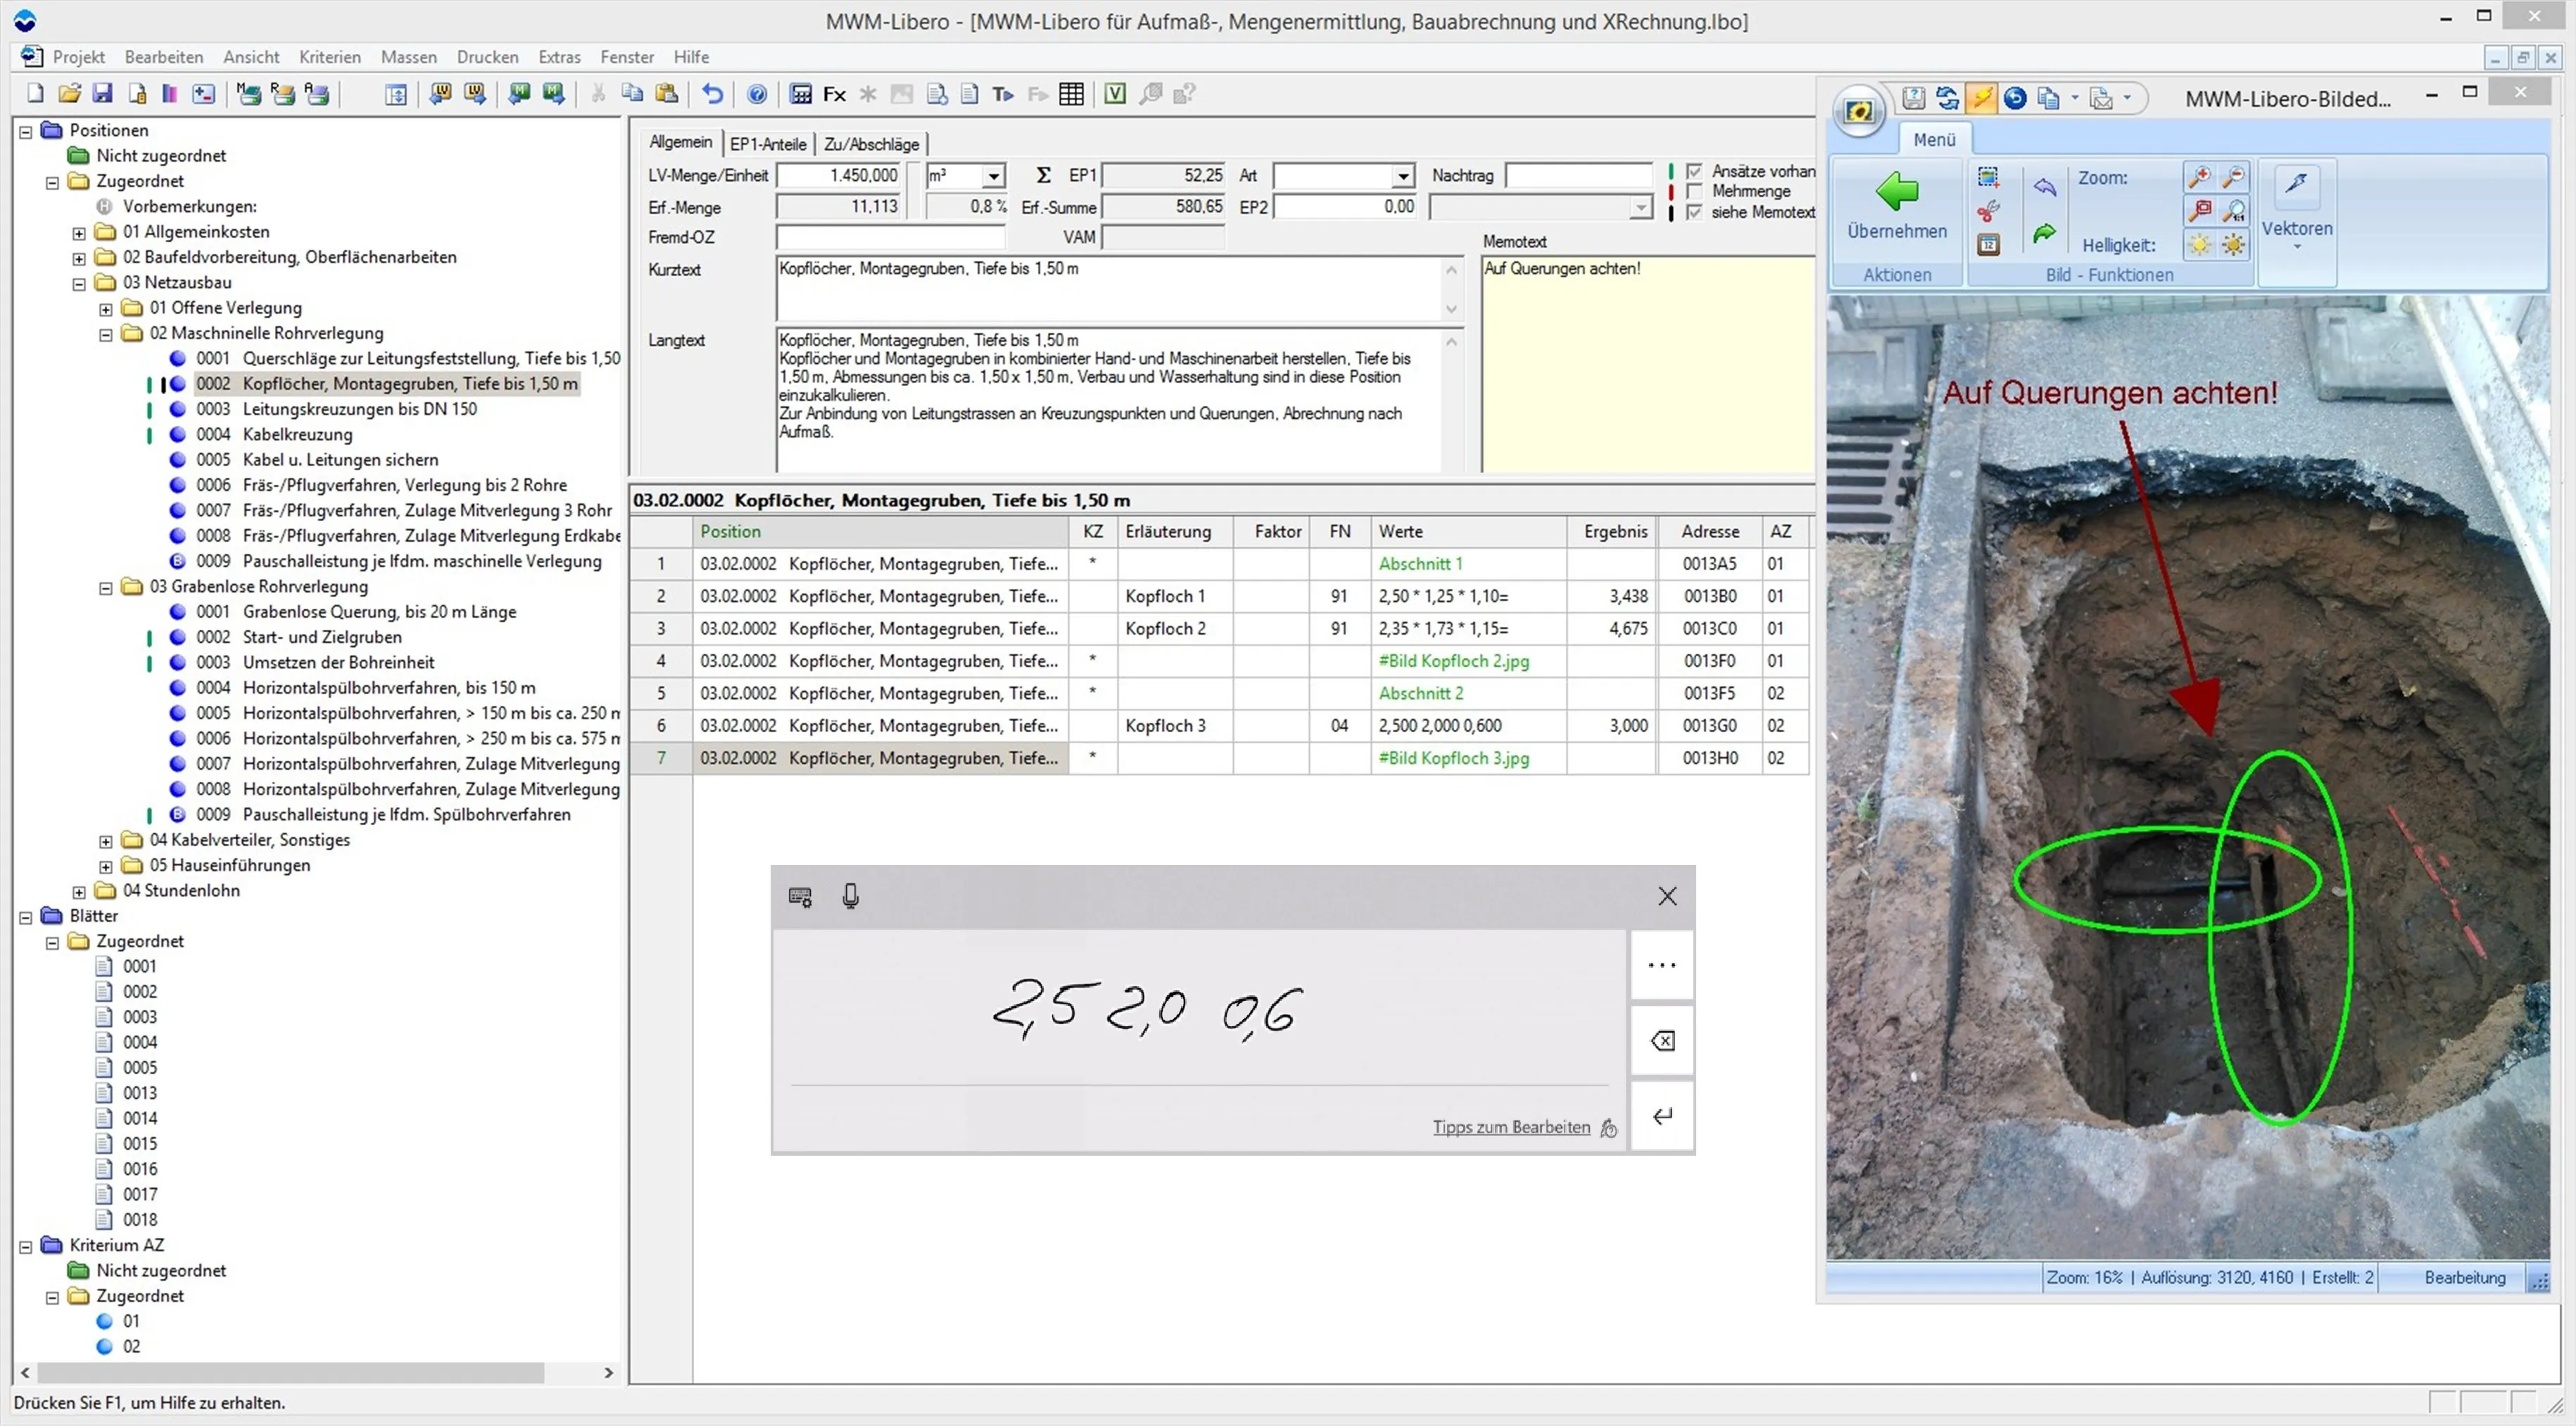Open the Drucken menu
The image size is (2576, 1426).
tap(487, 57)
